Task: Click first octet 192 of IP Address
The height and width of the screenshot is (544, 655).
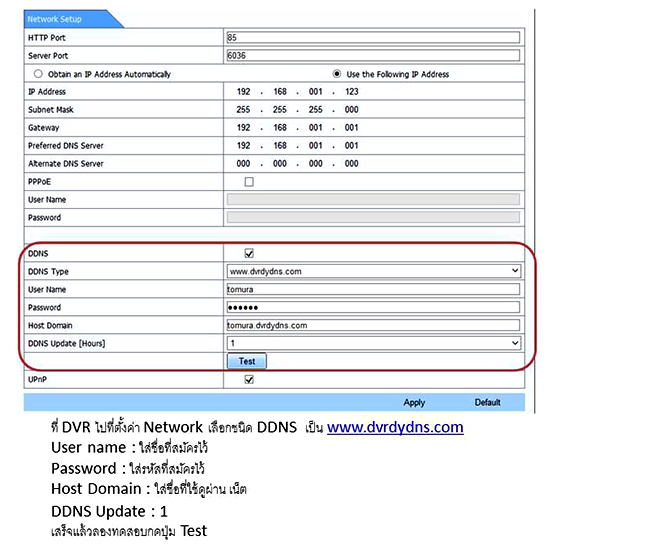Action: pyautogui.click(x=244, y=92)
